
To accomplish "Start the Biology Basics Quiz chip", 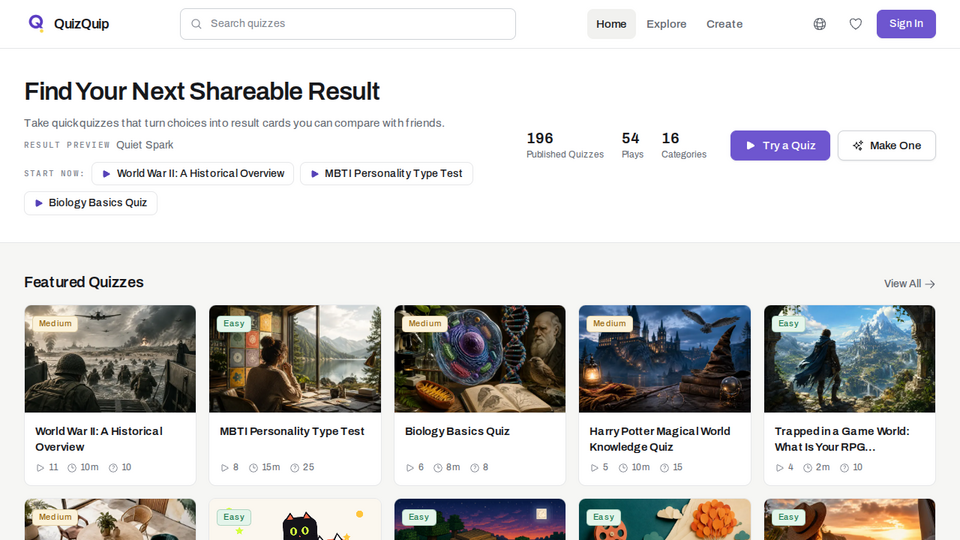I will pos(91,203).
